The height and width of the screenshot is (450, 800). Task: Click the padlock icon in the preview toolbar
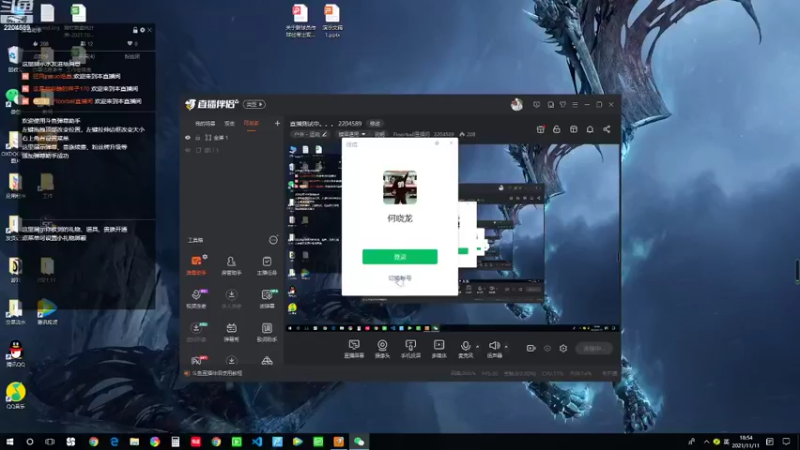pos(557,130)
